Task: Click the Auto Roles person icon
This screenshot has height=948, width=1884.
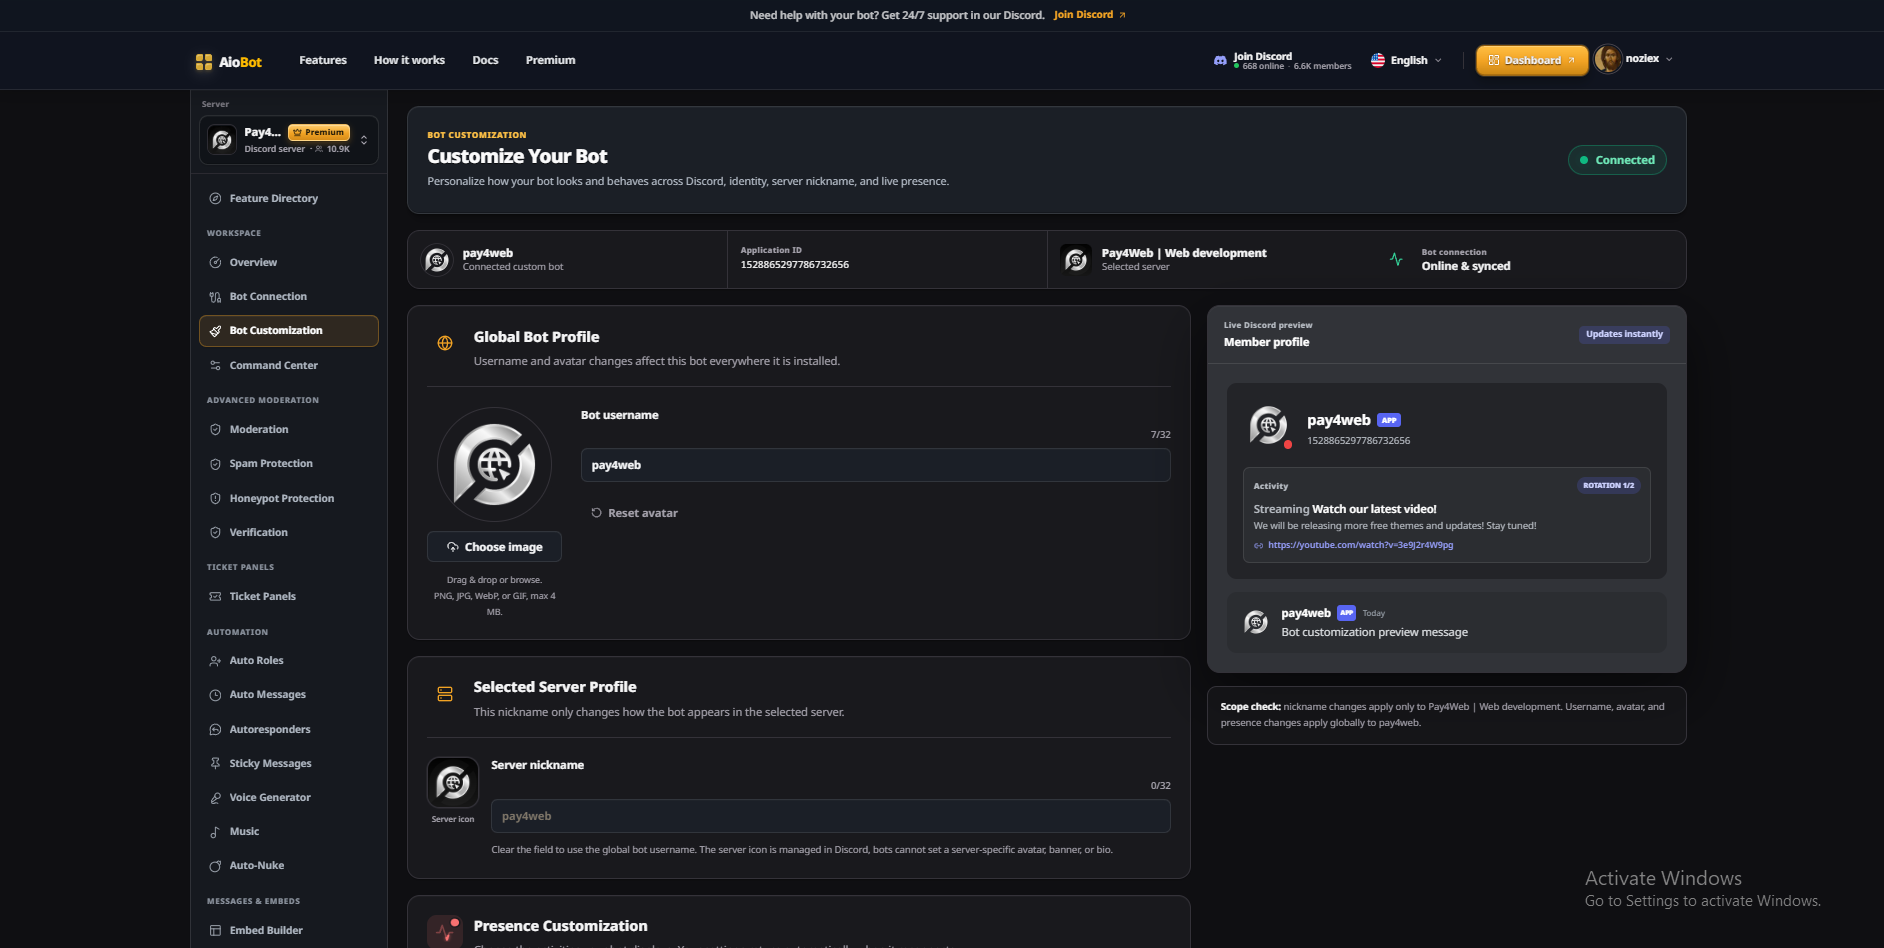Action: coord(215,661)
